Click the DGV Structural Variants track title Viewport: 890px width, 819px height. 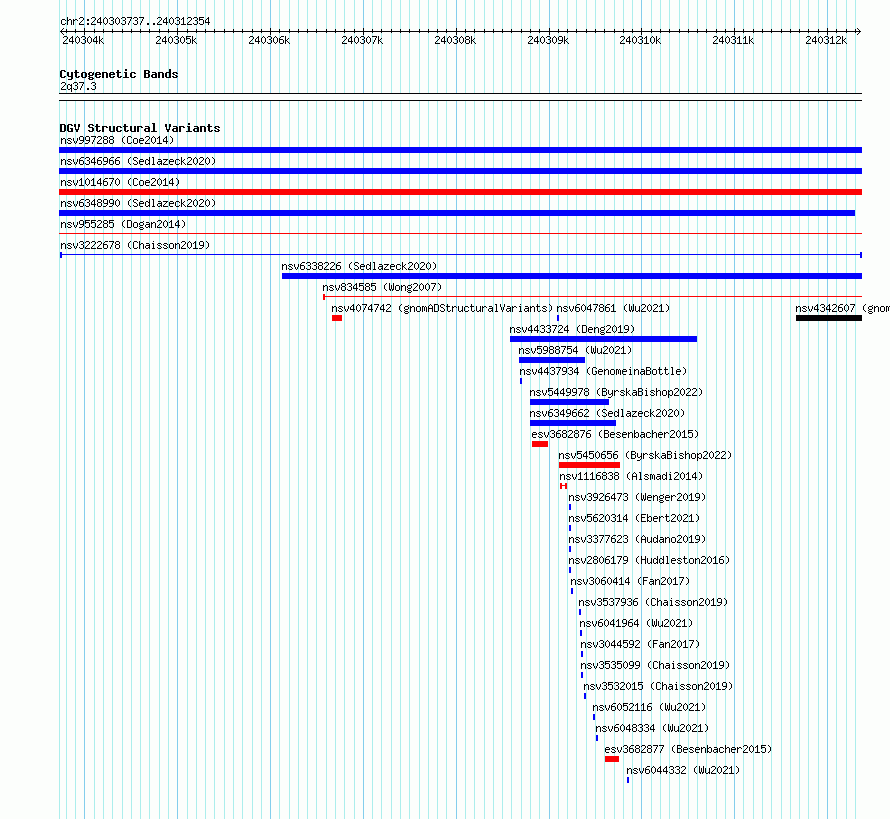[x=140, y=128]
